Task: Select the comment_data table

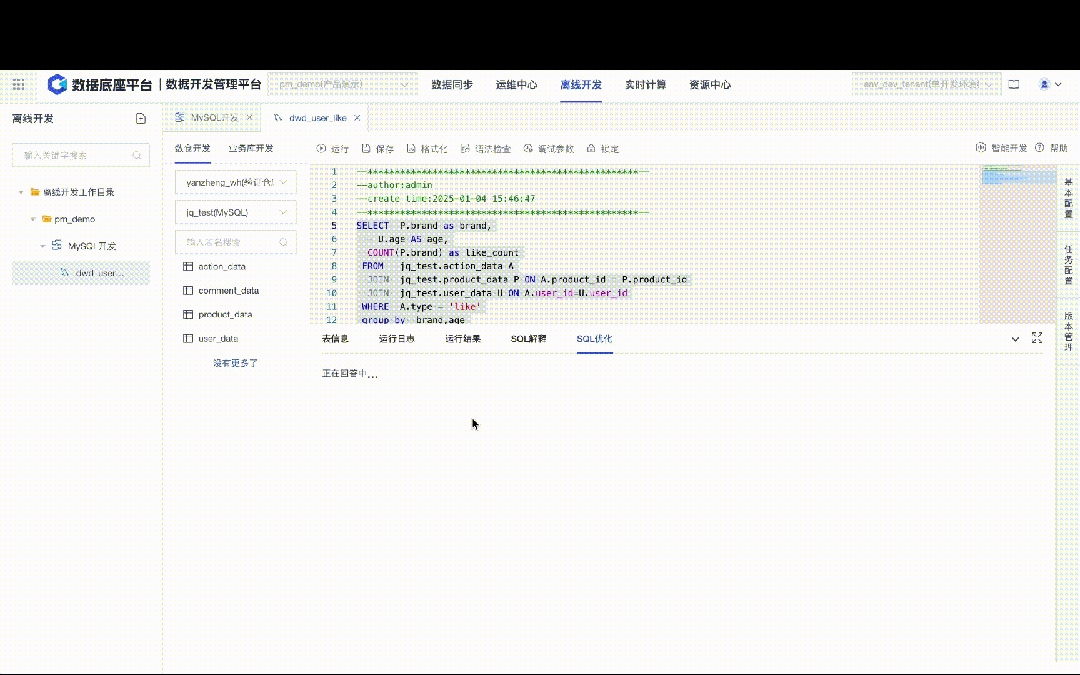Action: [x=229, y=291]
